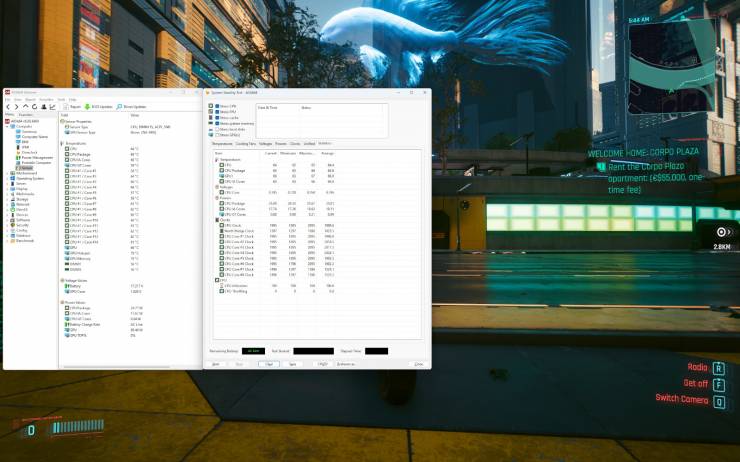This screenshot has width=740, height=462.
Task: Click AIDA64 root node at top of tree
Action: (x=22, y=121)
